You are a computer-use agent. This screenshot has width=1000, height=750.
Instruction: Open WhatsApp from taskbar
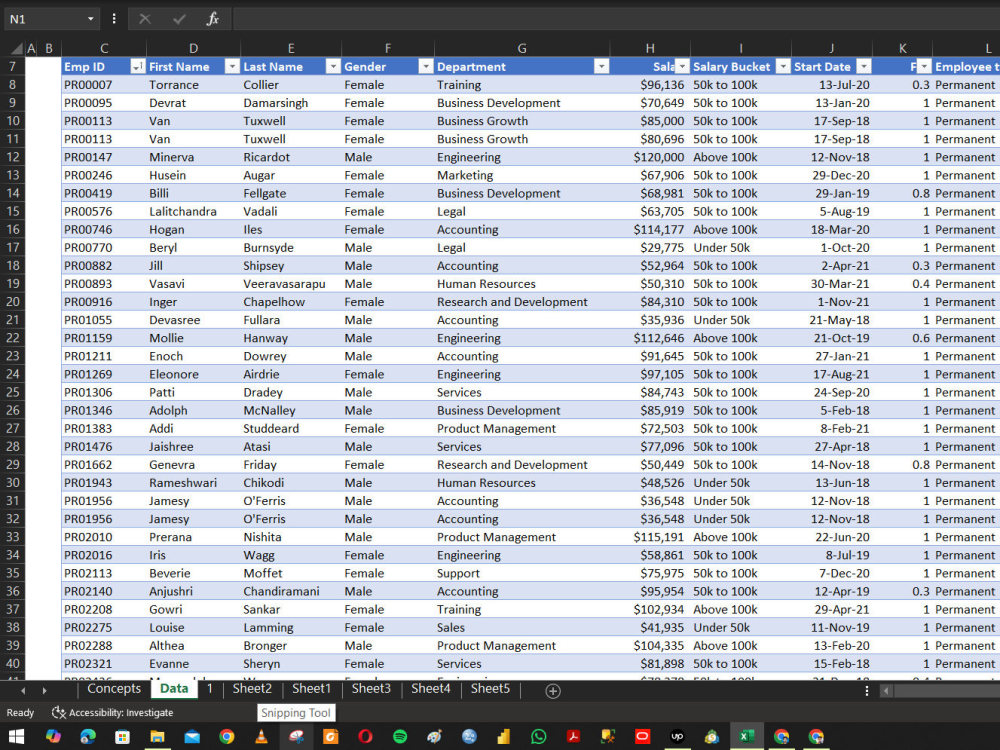point(539,737)
